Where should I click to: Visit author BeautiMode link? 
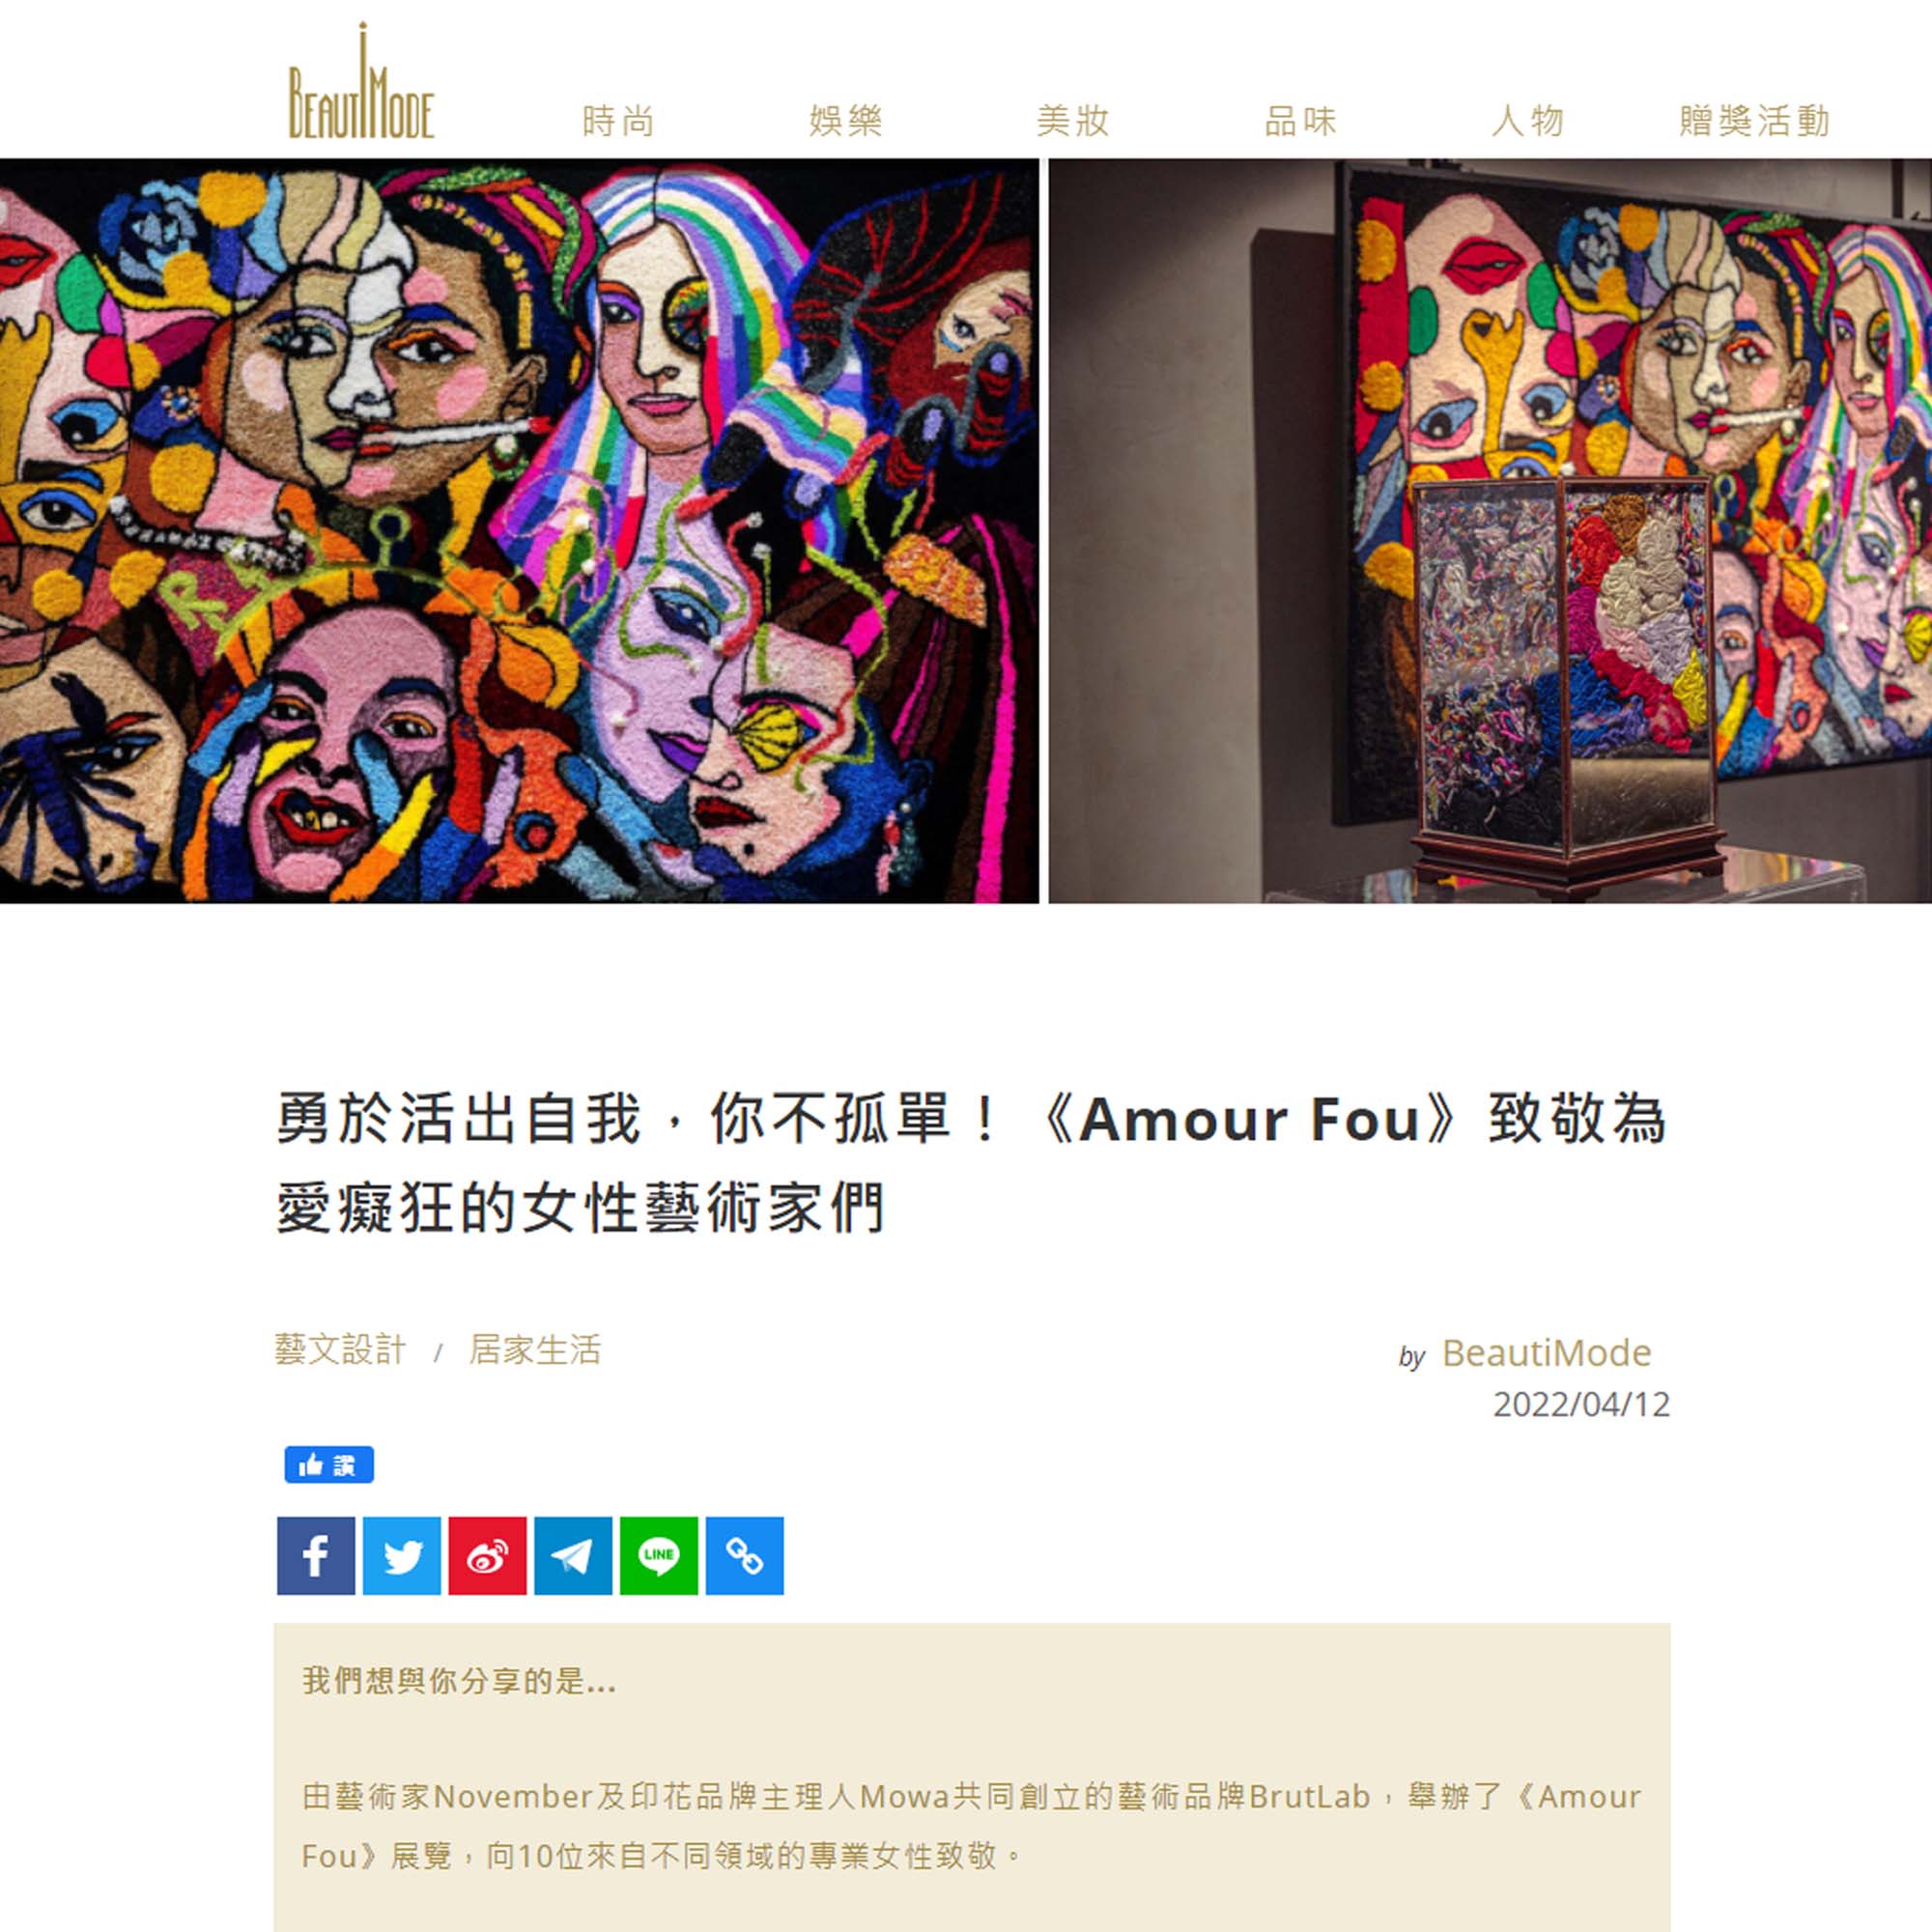1546,1352
